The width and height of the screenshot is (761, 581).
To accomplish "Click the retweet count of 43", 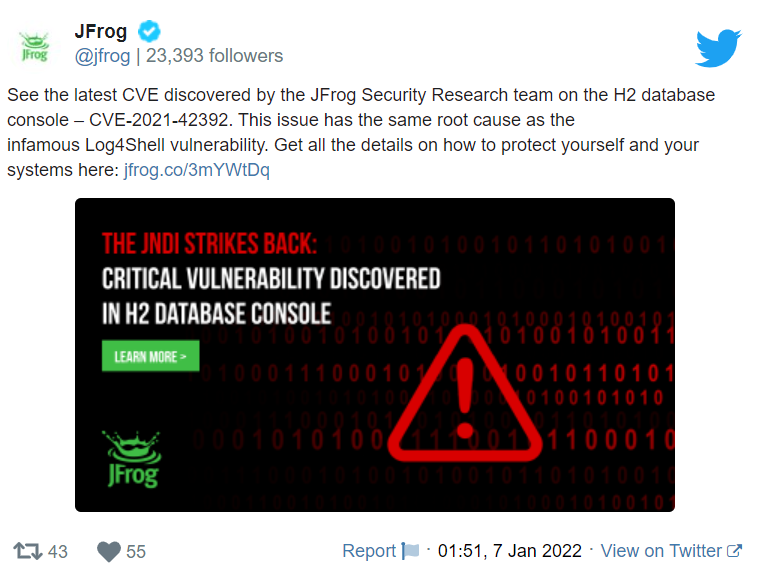I will point(58,551).
